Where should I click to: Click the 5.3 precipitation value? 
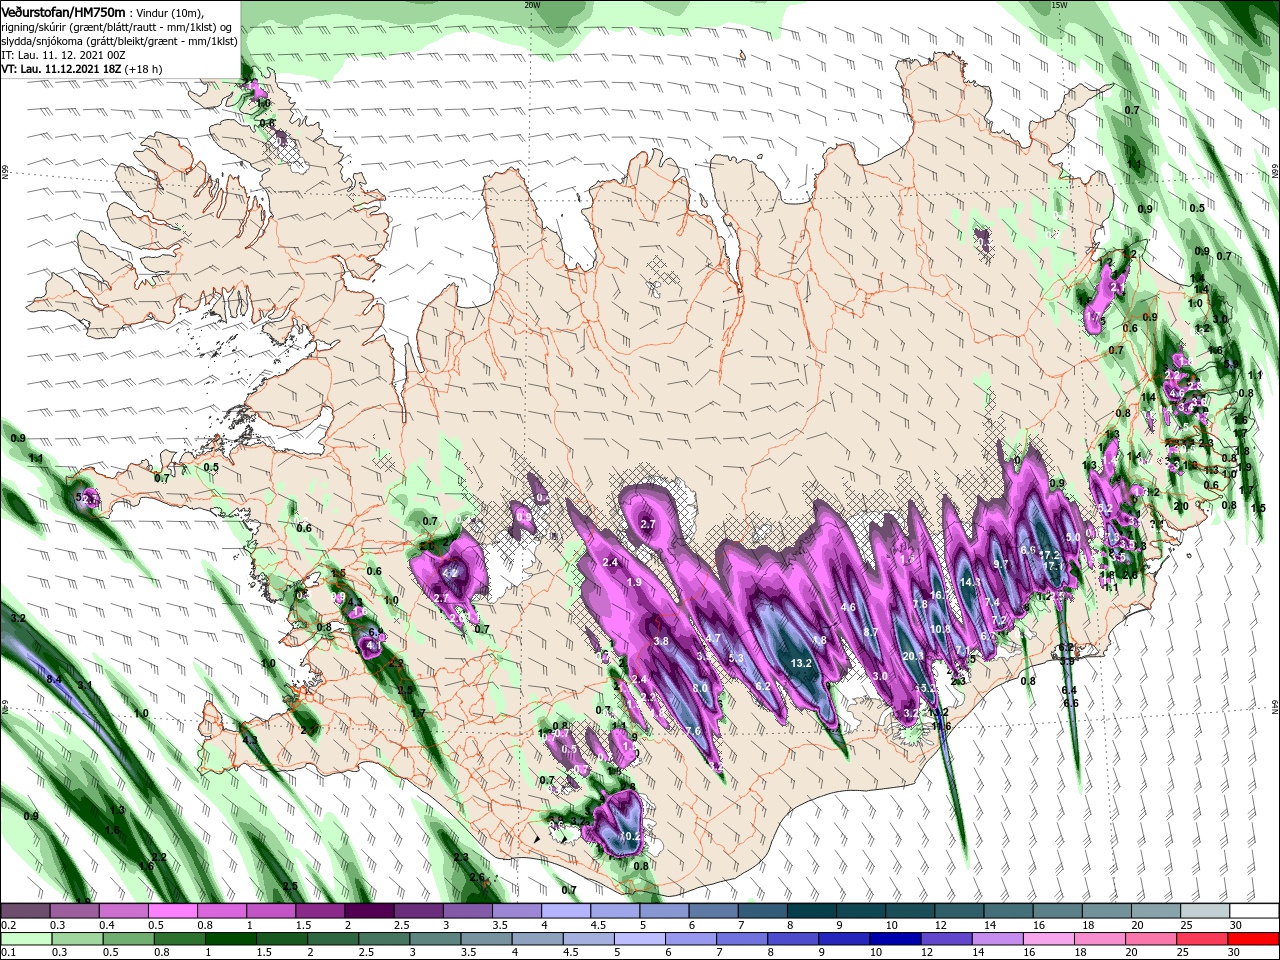pos(737,658)
